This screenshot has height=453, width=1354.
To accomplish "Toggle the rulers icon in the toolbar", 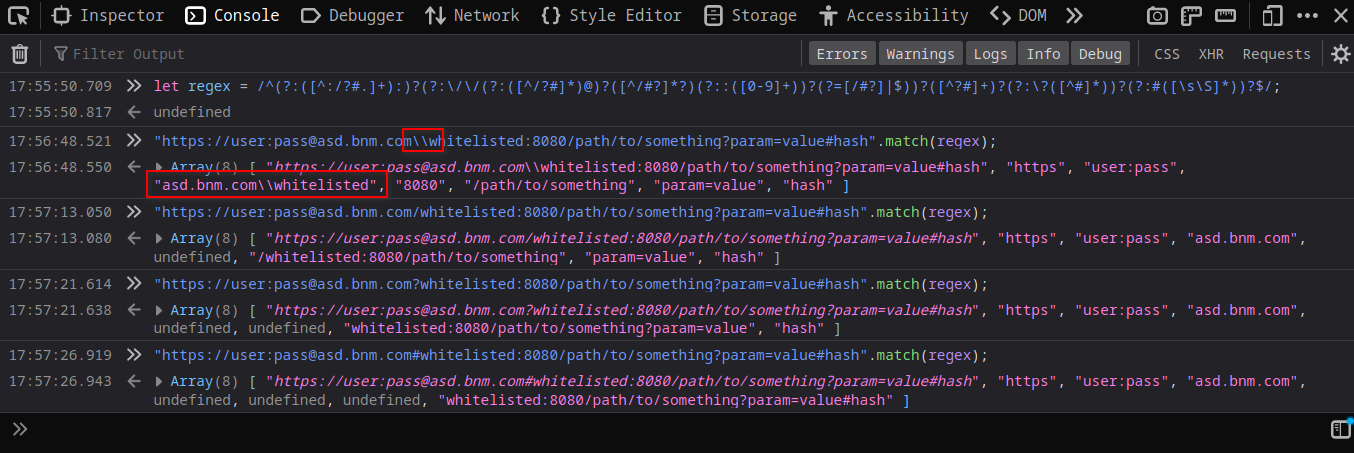I will [x=1190, y=16].
